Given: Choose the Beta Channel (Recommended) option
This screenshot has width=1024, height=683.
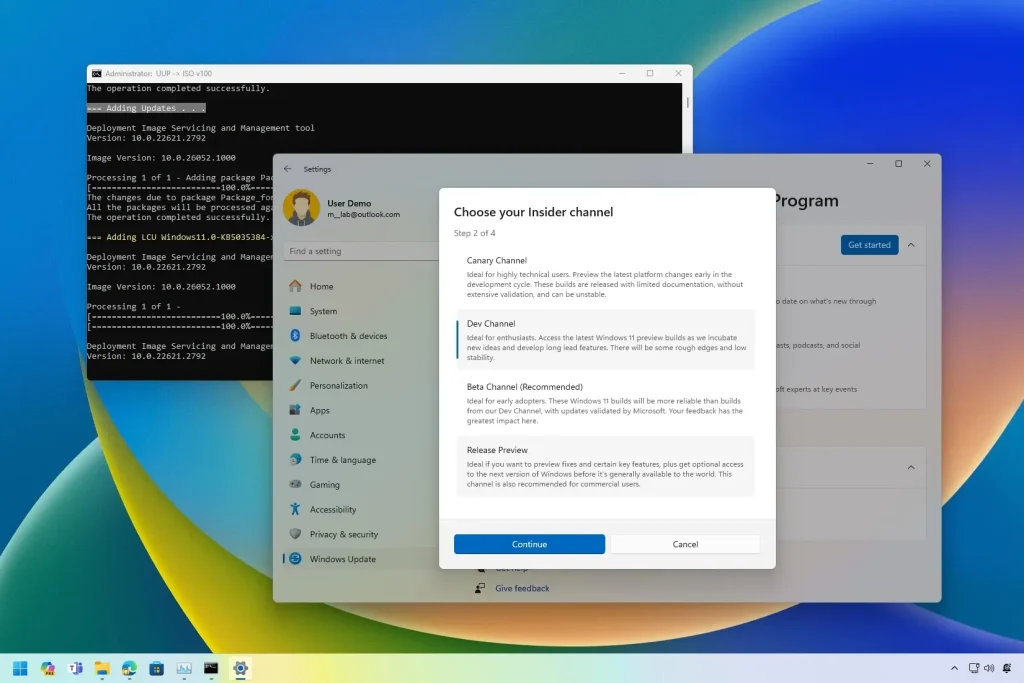Looking at the screenshot, I should coord(605,399).
